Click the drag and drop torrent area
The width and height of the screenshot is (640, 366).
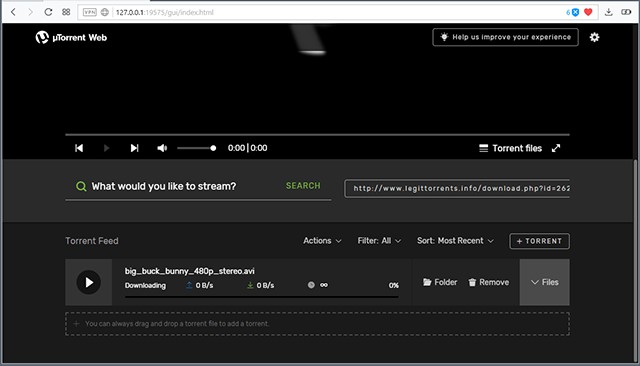317,324
